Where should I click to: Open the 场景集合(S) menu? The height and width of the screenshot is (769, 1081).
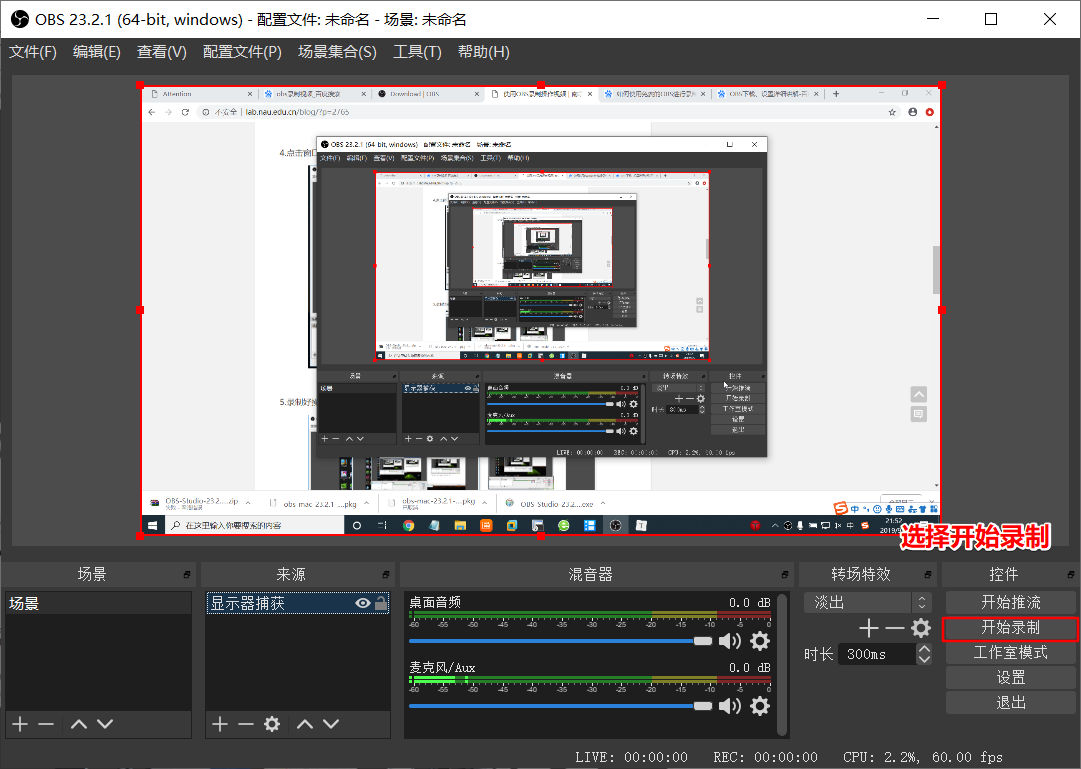click(337, 52)
